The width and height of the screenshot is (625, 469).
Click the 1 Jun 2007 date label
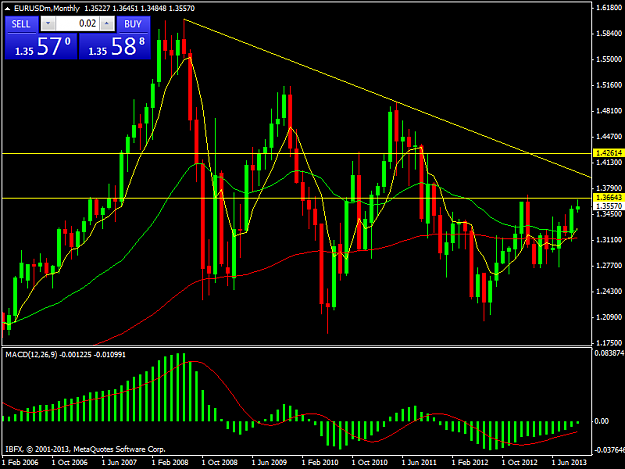coord(120,462)
